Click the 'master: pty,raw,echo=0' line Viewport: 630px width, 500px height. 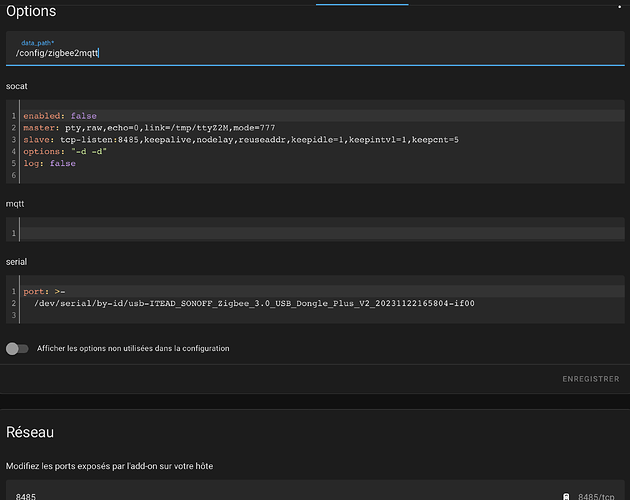[149, 128]
